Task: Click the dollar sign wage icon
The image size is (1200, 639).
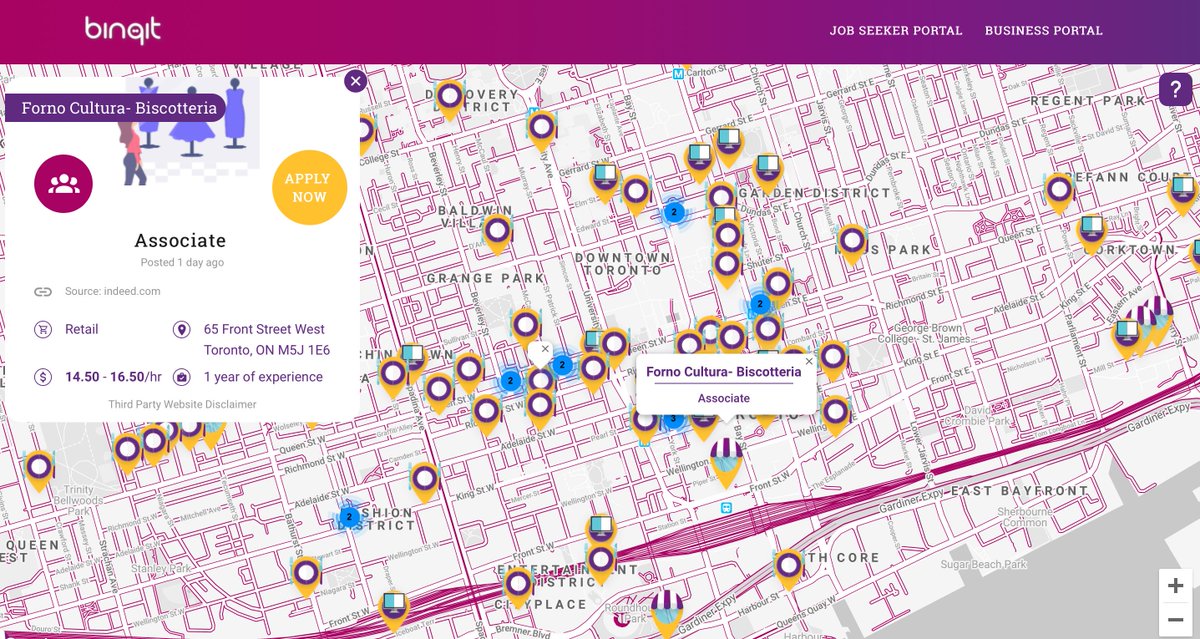Action: [43, 377]
